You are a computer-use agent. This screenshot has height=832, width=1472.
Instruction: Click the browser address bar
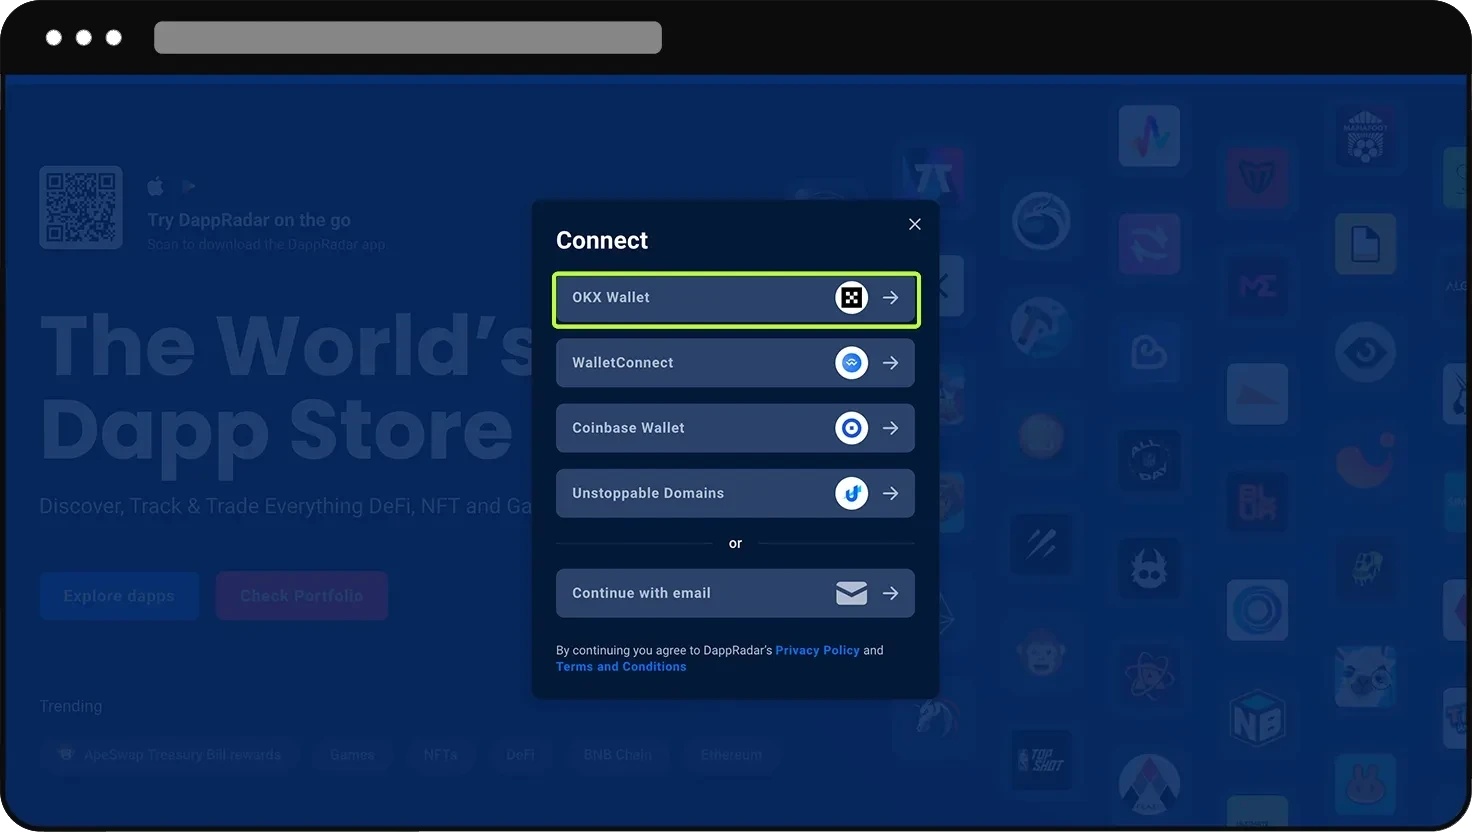[408, 38]
